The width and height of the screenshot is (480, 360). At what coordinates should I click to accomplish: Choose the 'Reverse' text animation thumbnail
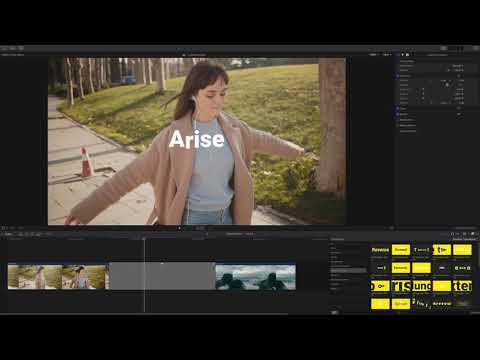(x=380, y=250)
